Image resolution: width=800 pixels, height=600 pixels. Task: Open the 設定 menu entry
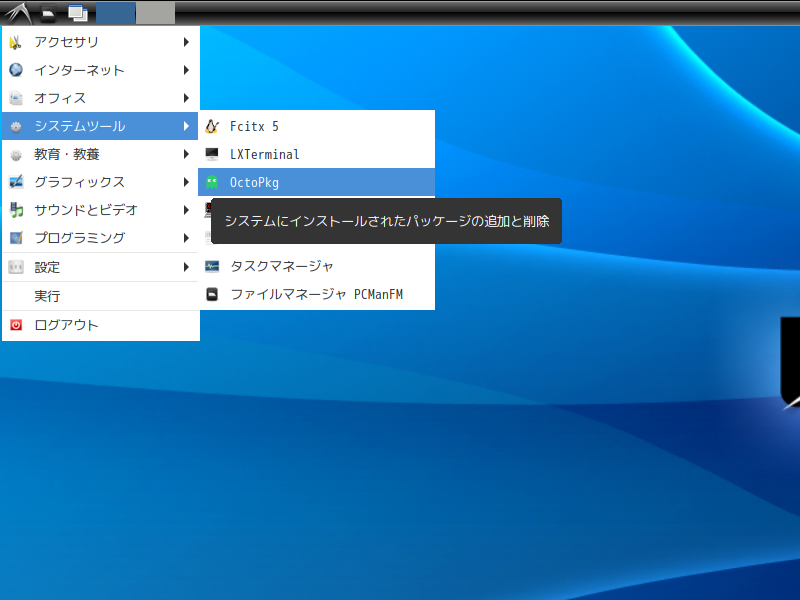click(100, 267)
